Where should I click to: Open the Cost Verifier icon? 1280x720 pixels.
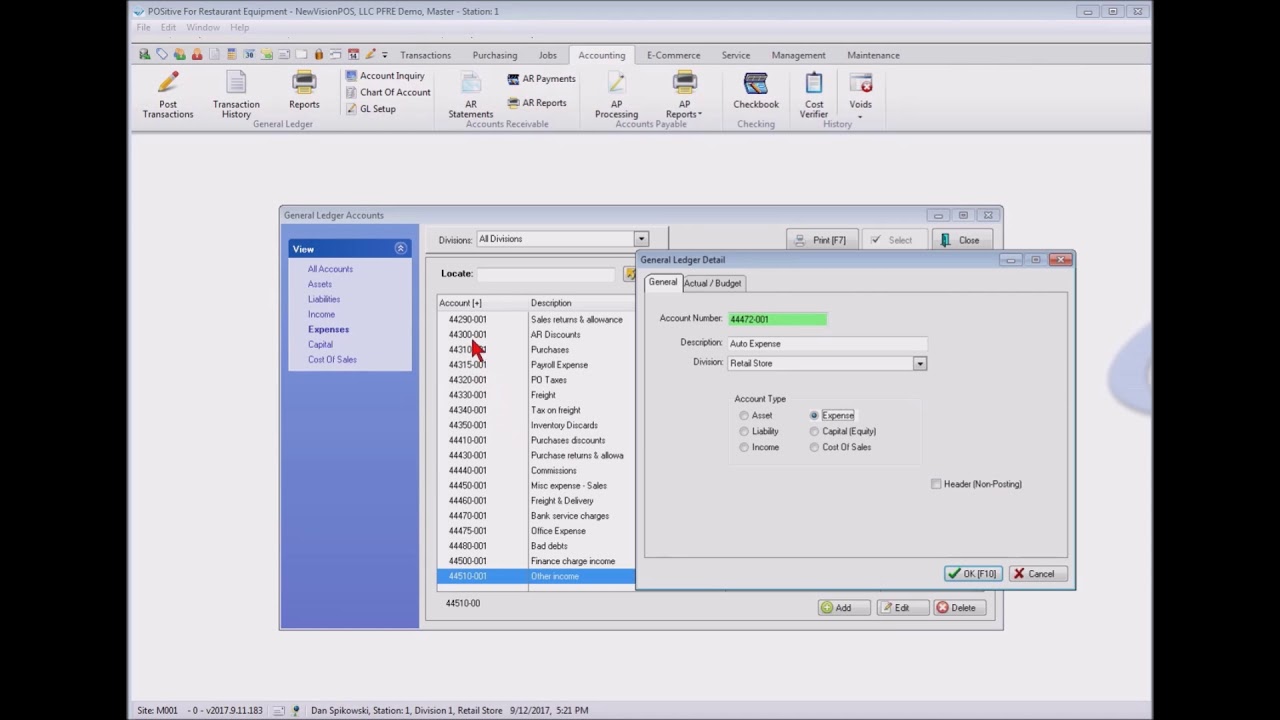[x=814, y=84]
